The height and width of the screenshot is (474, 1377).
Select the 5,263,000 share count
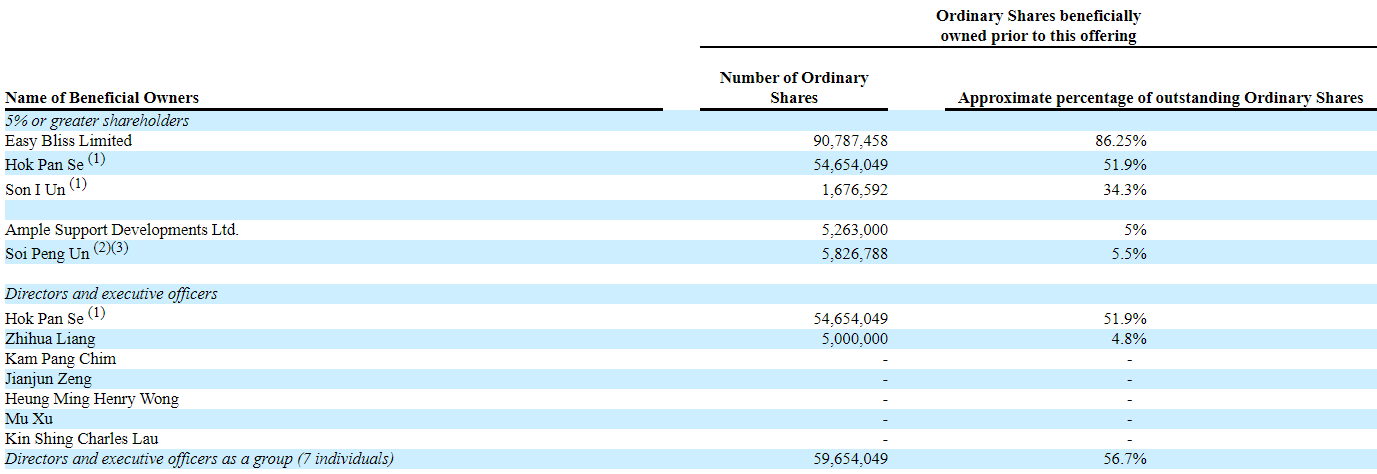[x=851, y=230]
